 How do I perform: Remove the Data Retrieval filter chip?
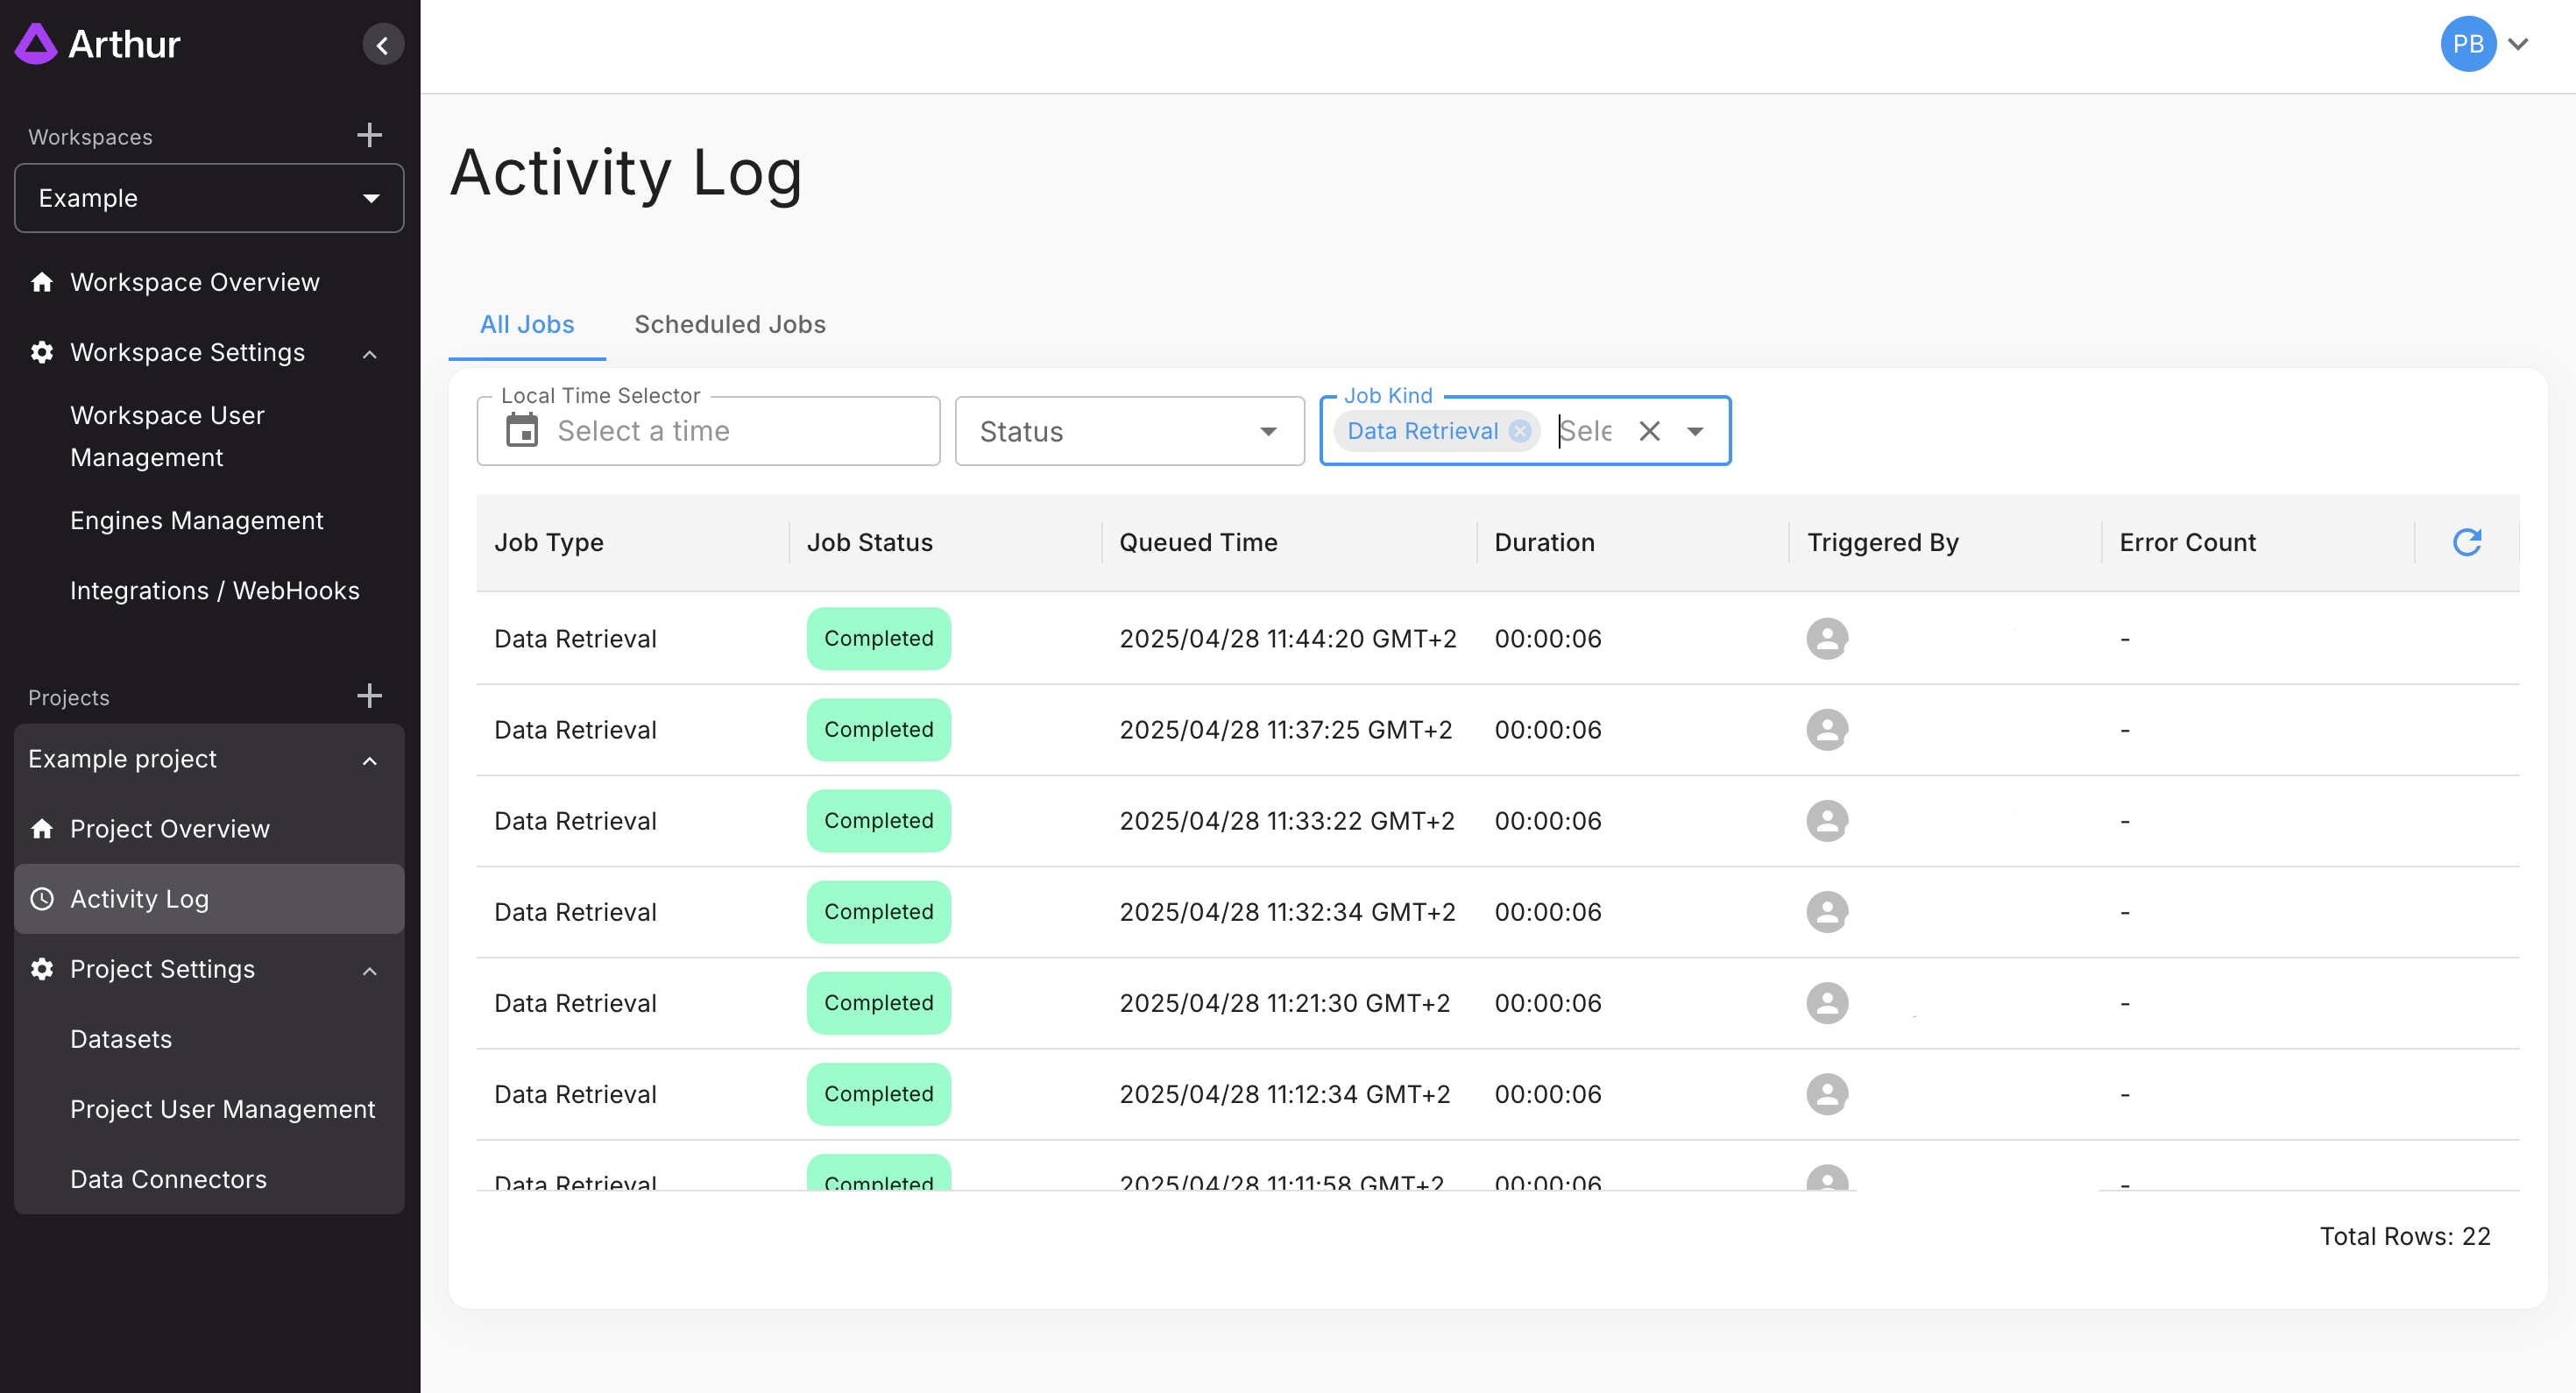(1519, 431)
